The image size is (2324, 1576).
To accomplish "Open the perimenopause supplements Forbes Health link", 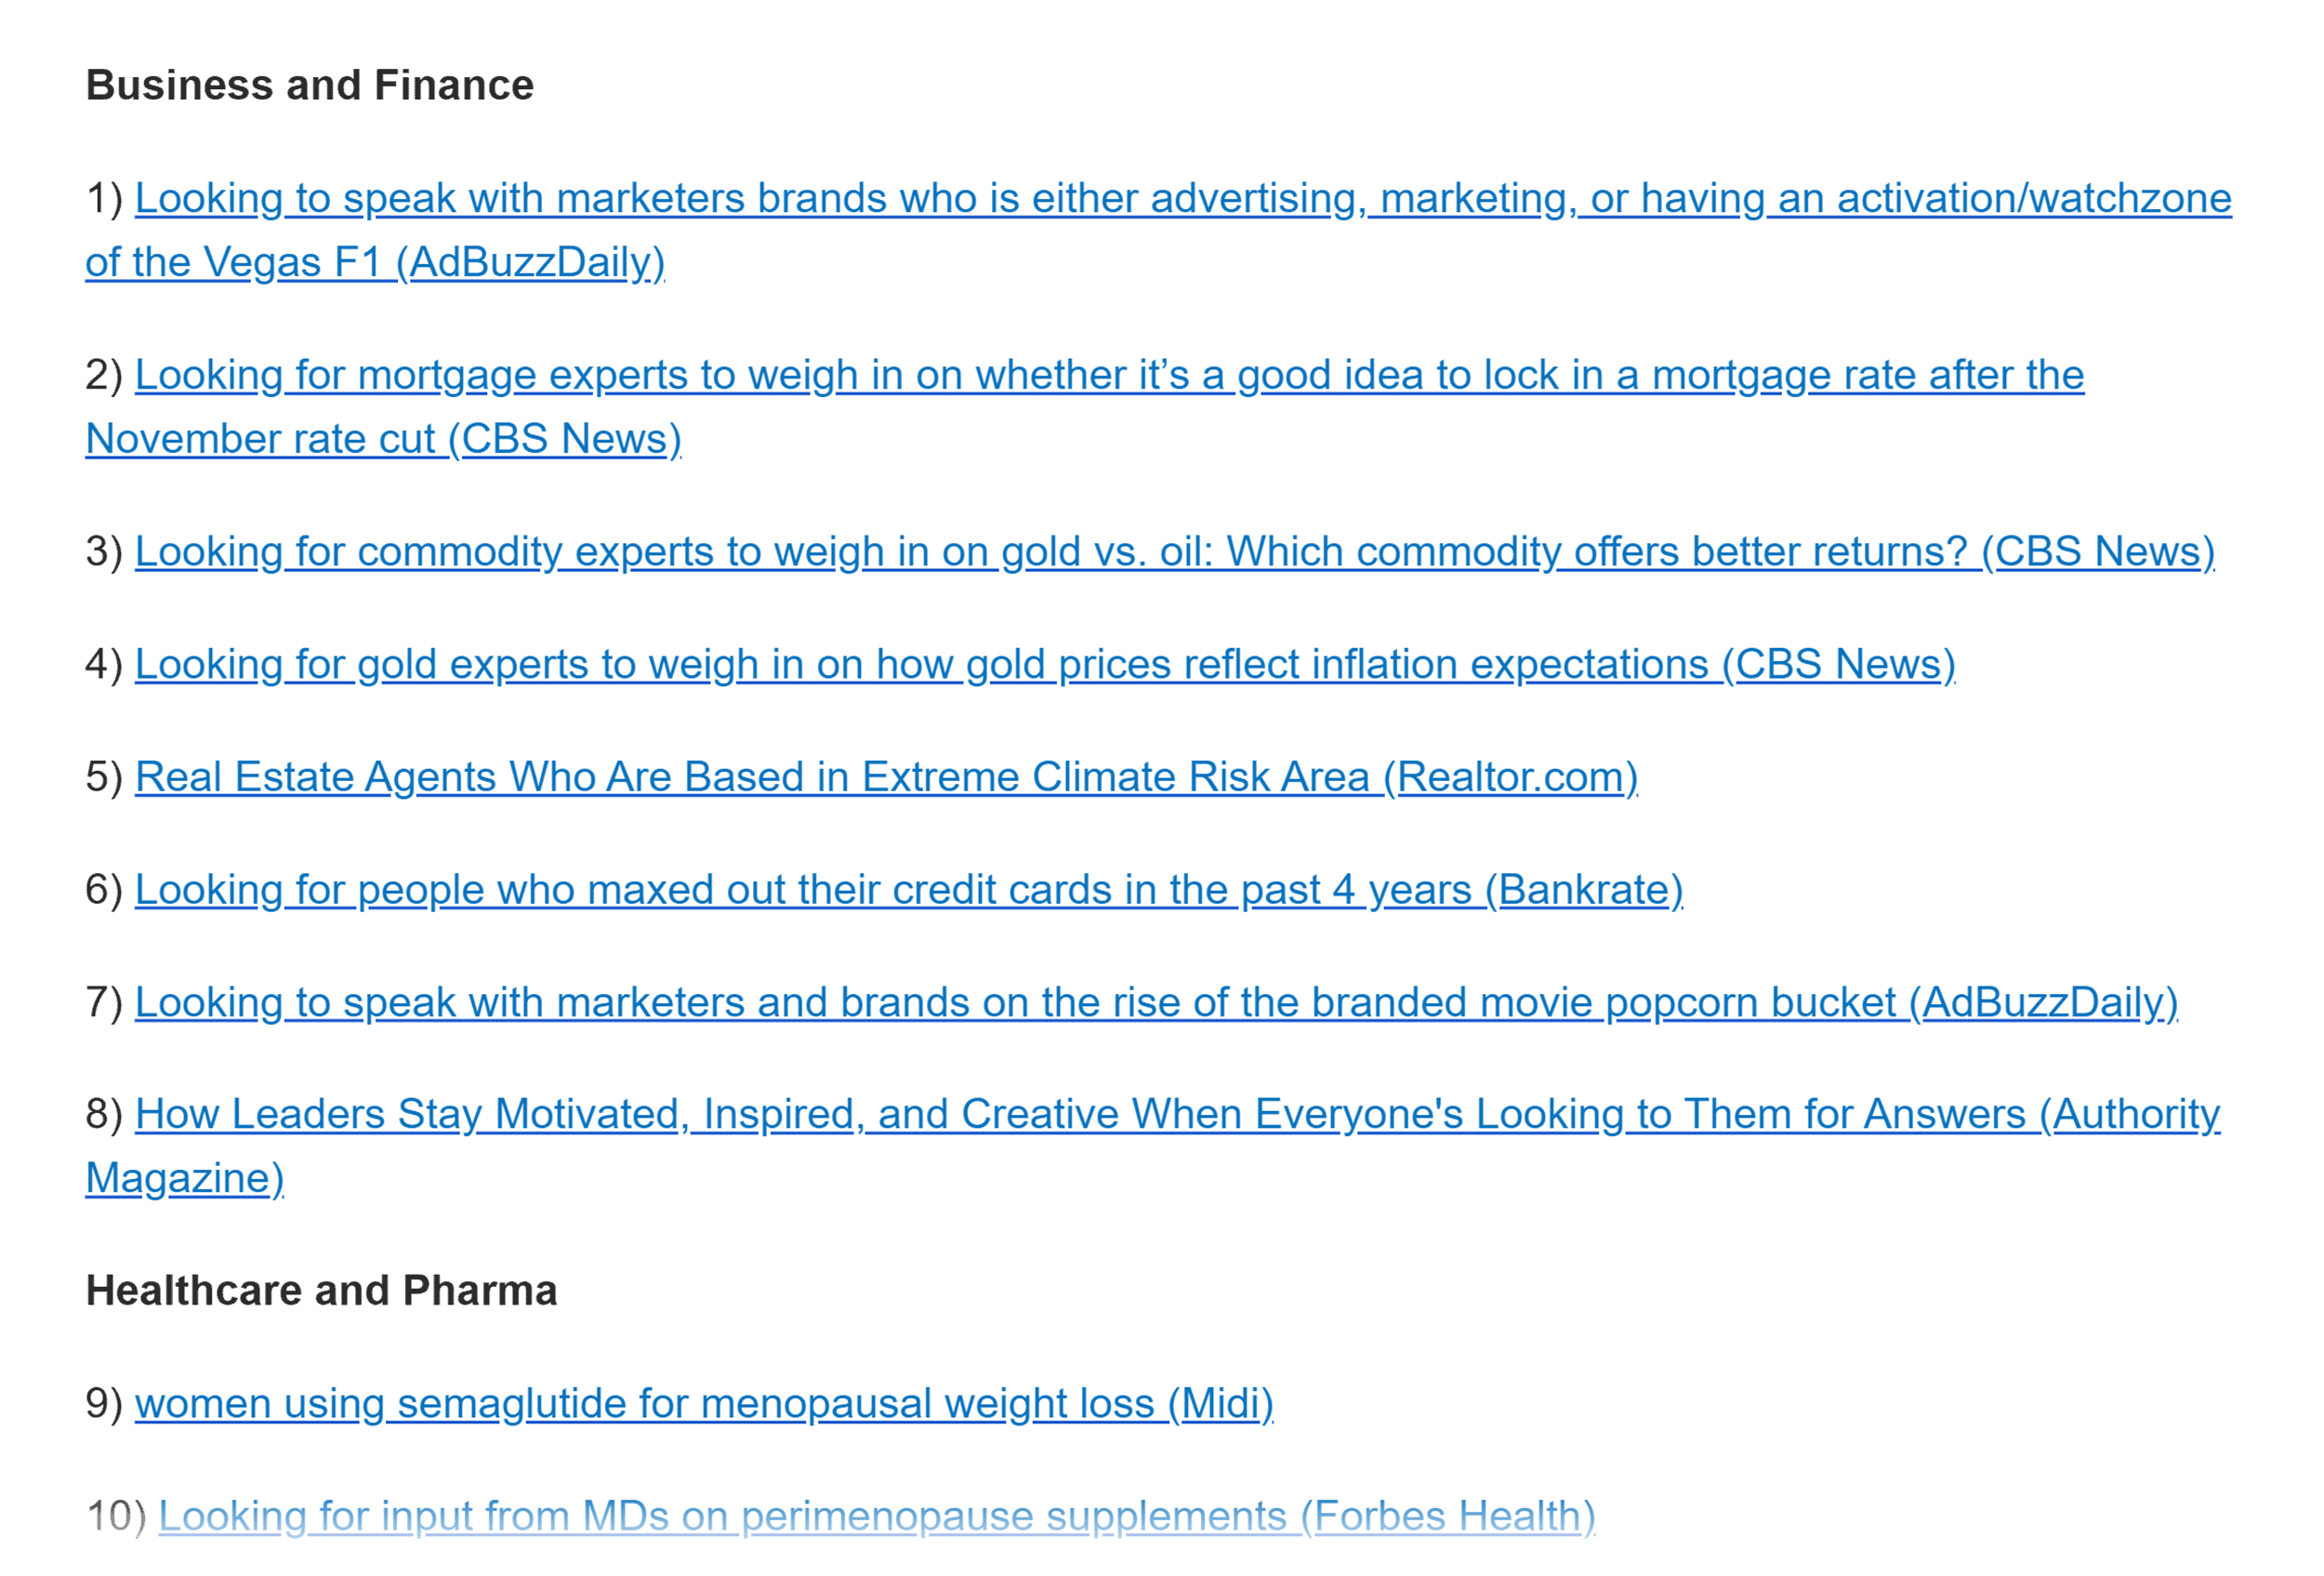I will pyautogui.click(x=876, y=1517).
